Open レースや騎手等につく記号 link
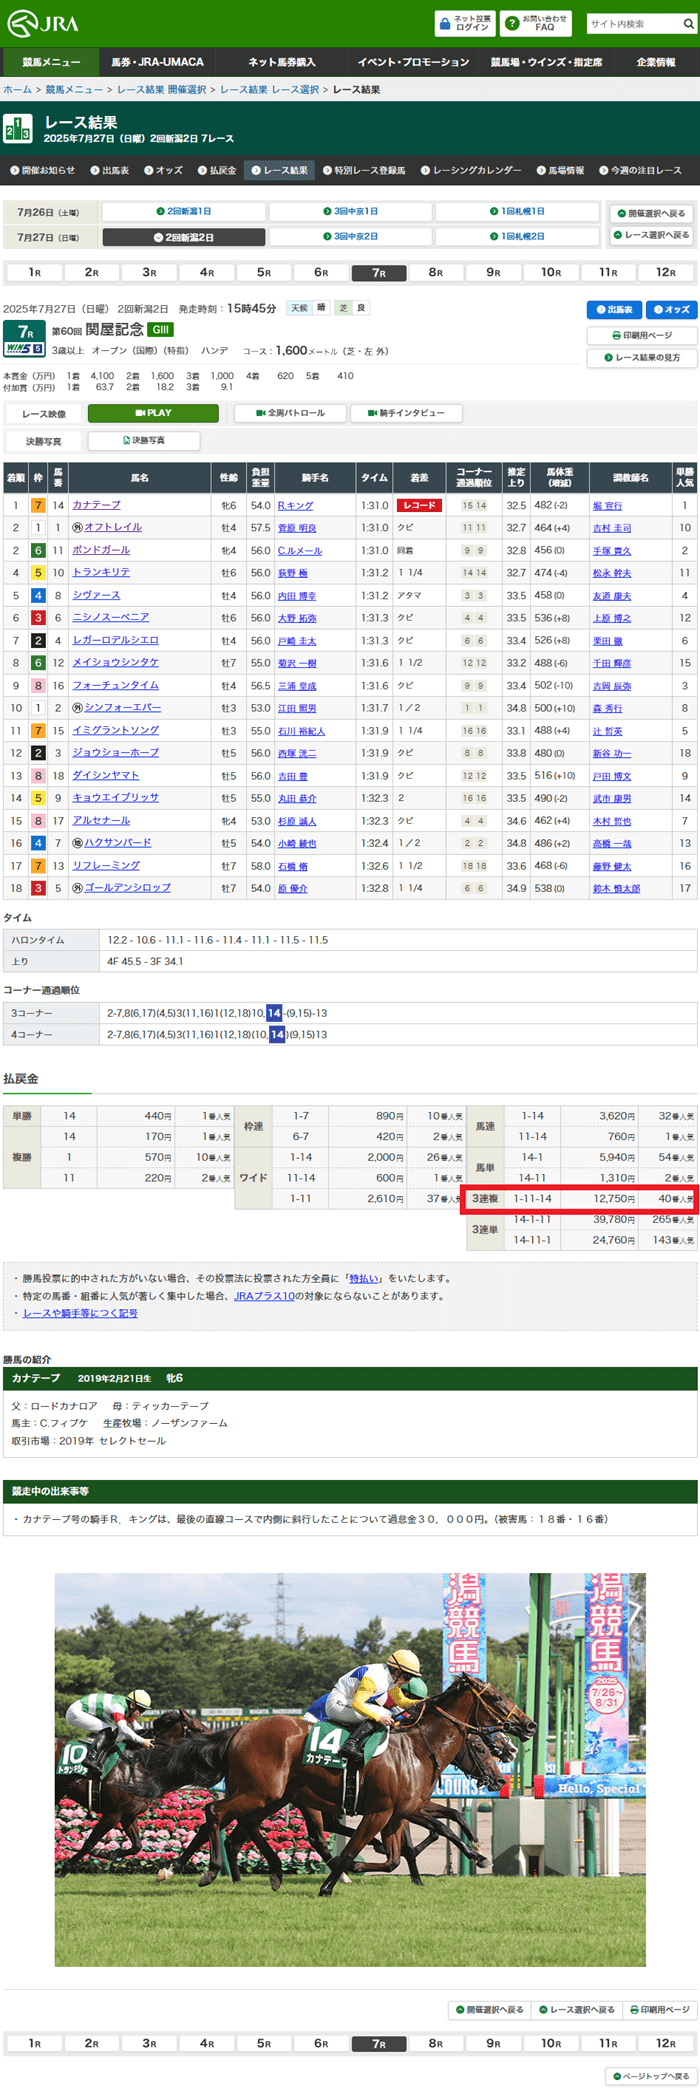The width and height of the screenshot is (700, 2094). click(80, 1313)
